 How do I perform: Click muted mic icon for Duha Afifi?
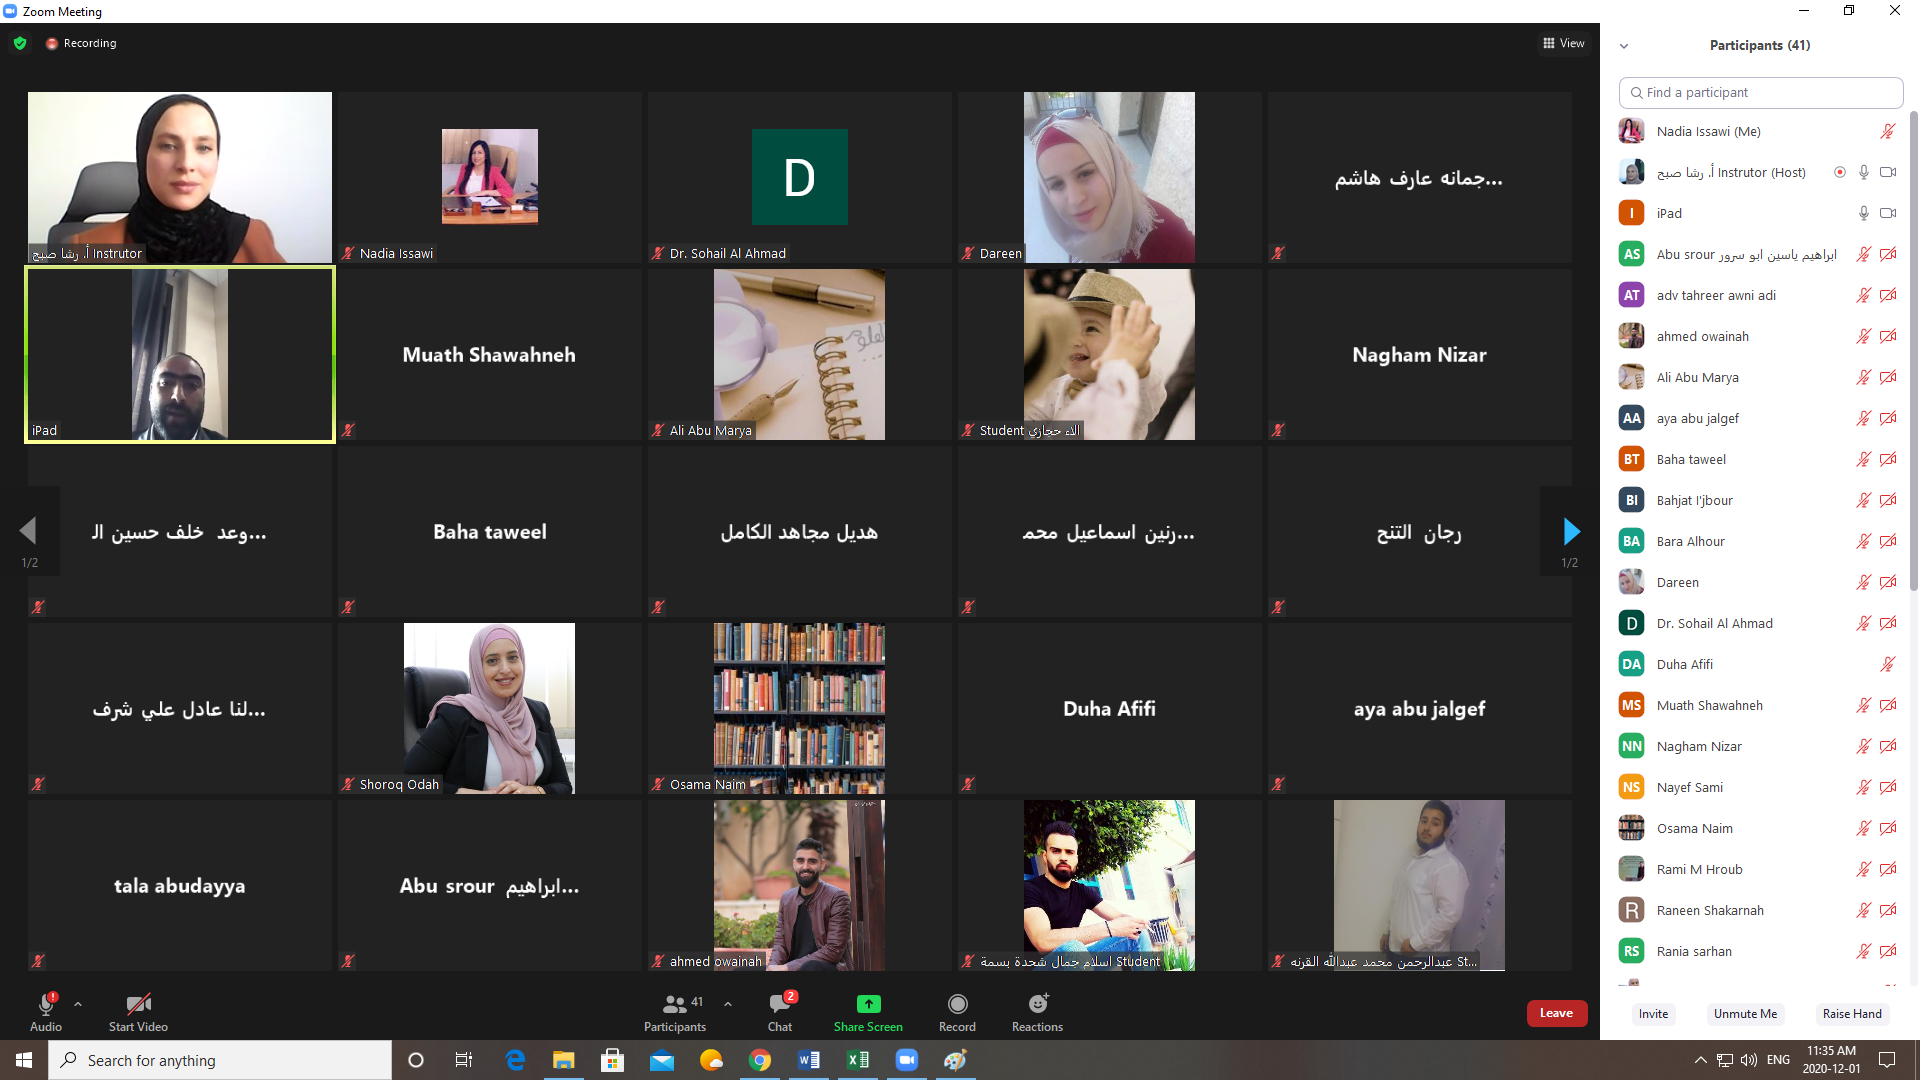click(1887, 664)
